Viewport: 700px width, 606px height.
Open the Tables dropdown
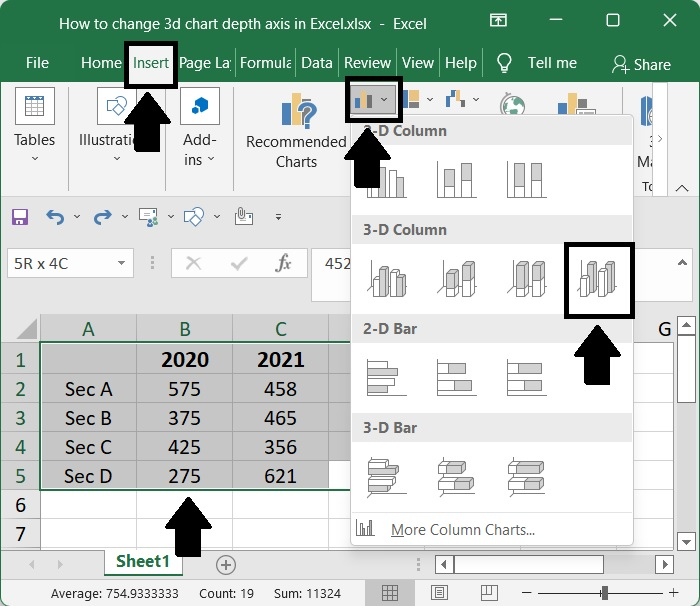point(34,125)
